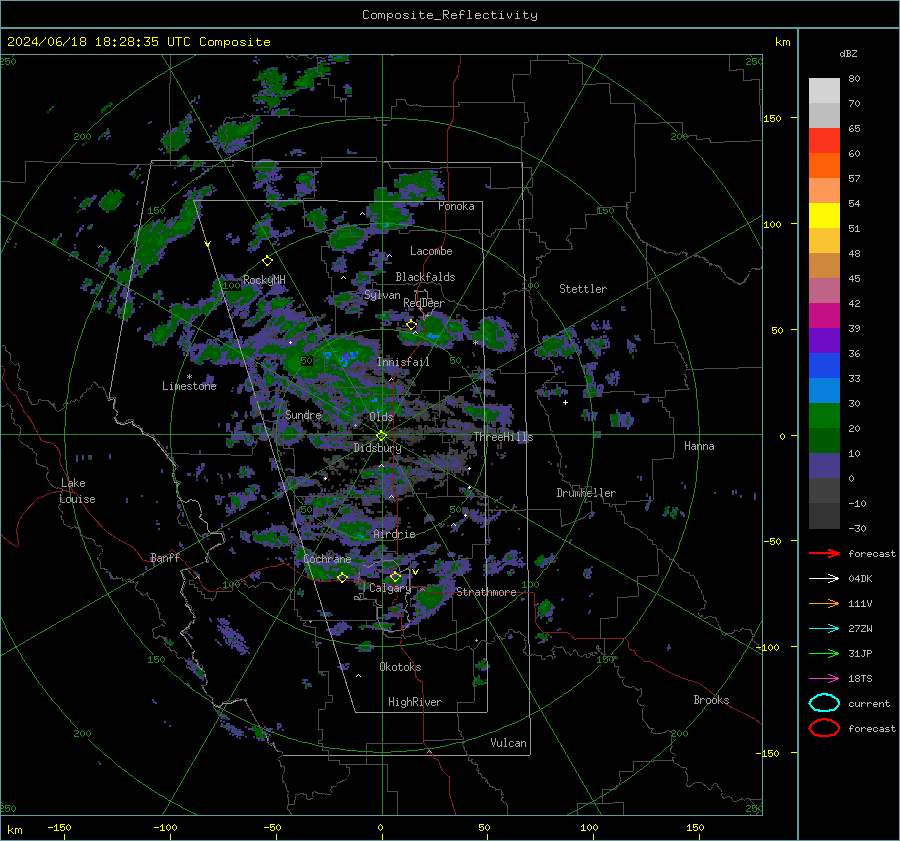Select the red 60-65 dBZ swatch
This screenshot has height=841, width=900.
[824, 140]
